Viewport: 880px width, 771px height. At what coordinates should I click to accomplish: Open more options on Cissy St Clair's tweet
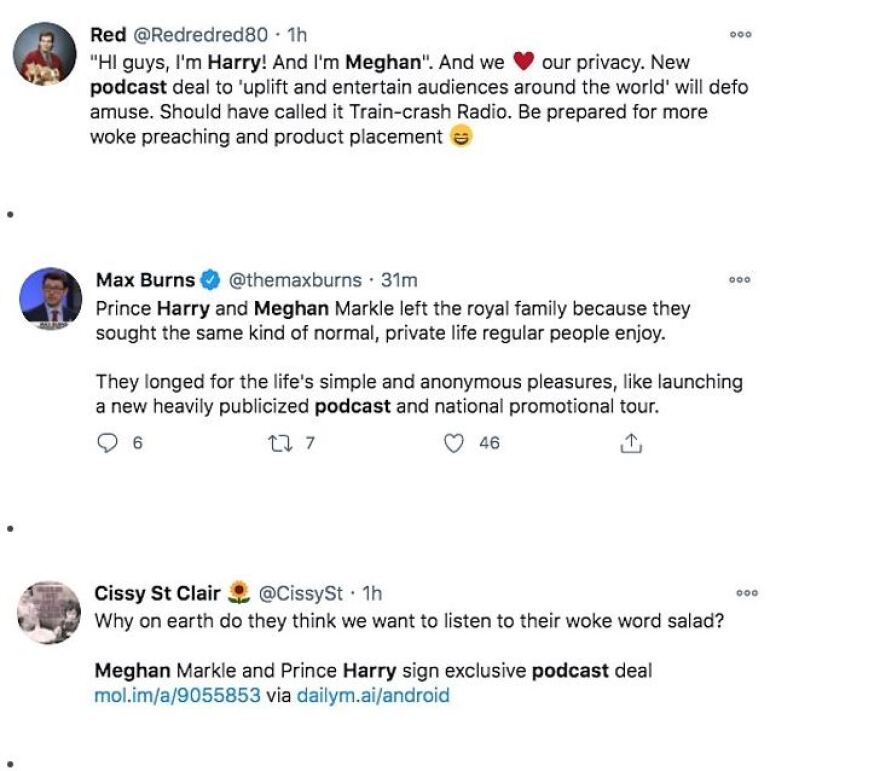pyautogui.click(x=746, y=593)
